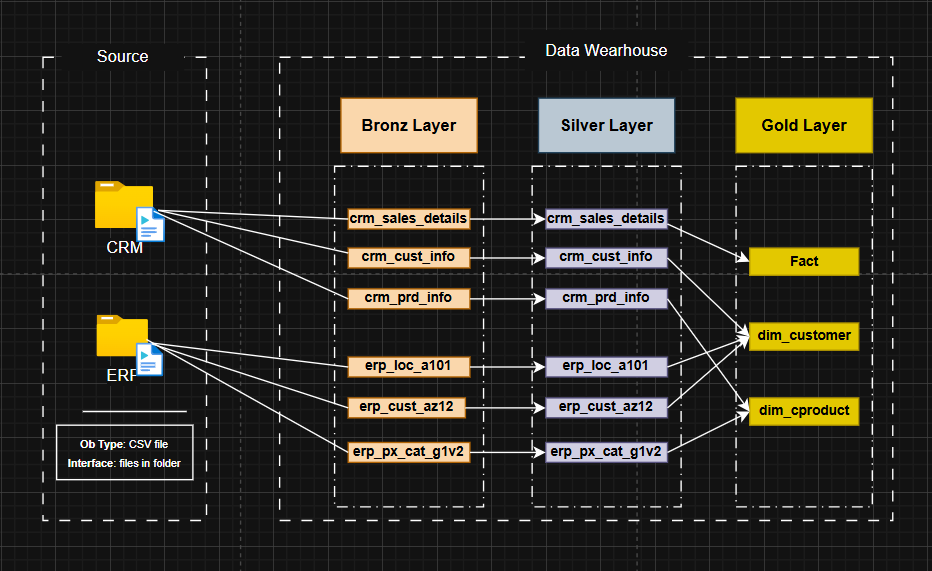This screenshot has width=932, height=571.
Task: Select the Fact box in Gold layer
Action: coord(804,261)
